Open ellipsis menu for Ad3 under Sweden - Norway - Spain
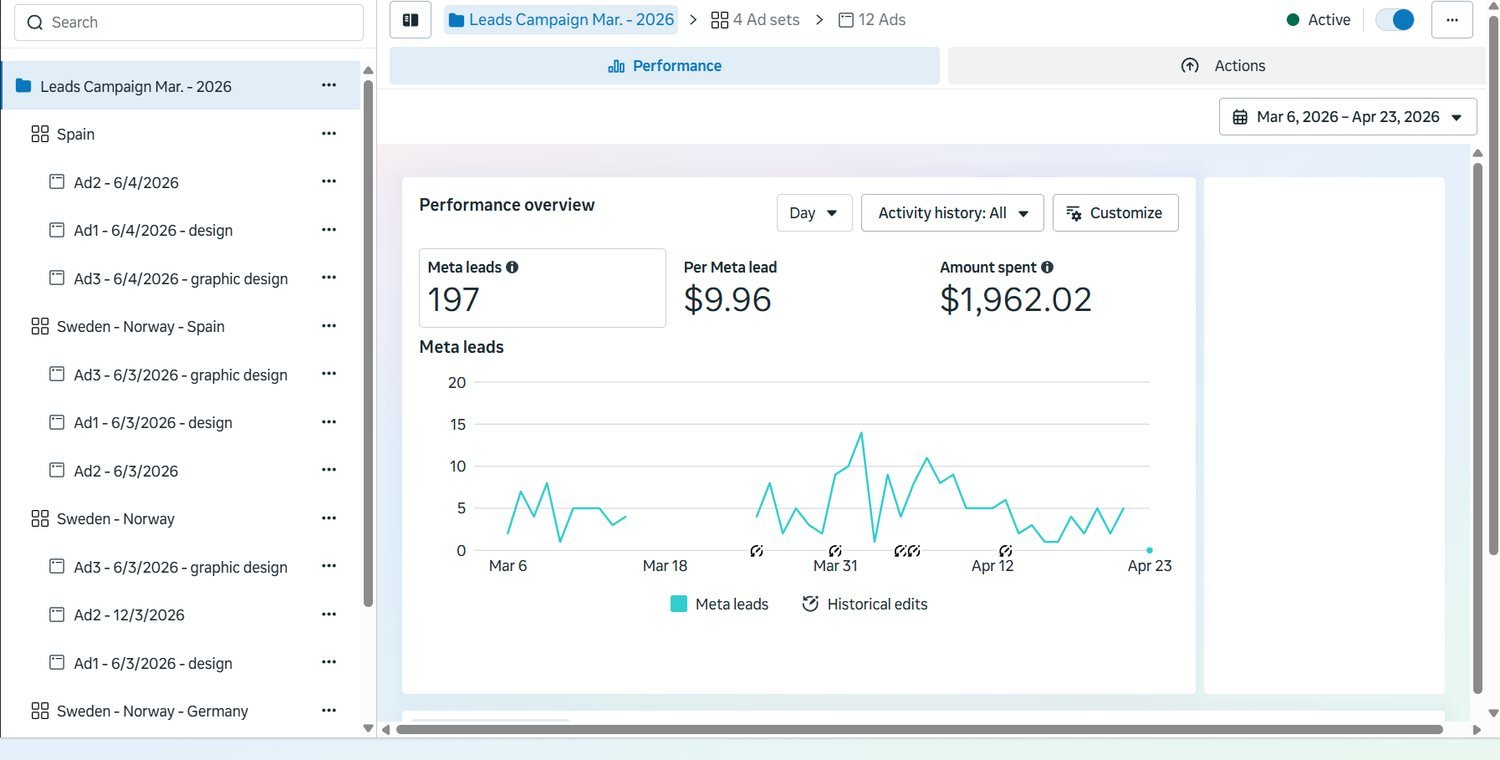The width and height of the screenshot is (1500, 760). click(x=329, y=374)
